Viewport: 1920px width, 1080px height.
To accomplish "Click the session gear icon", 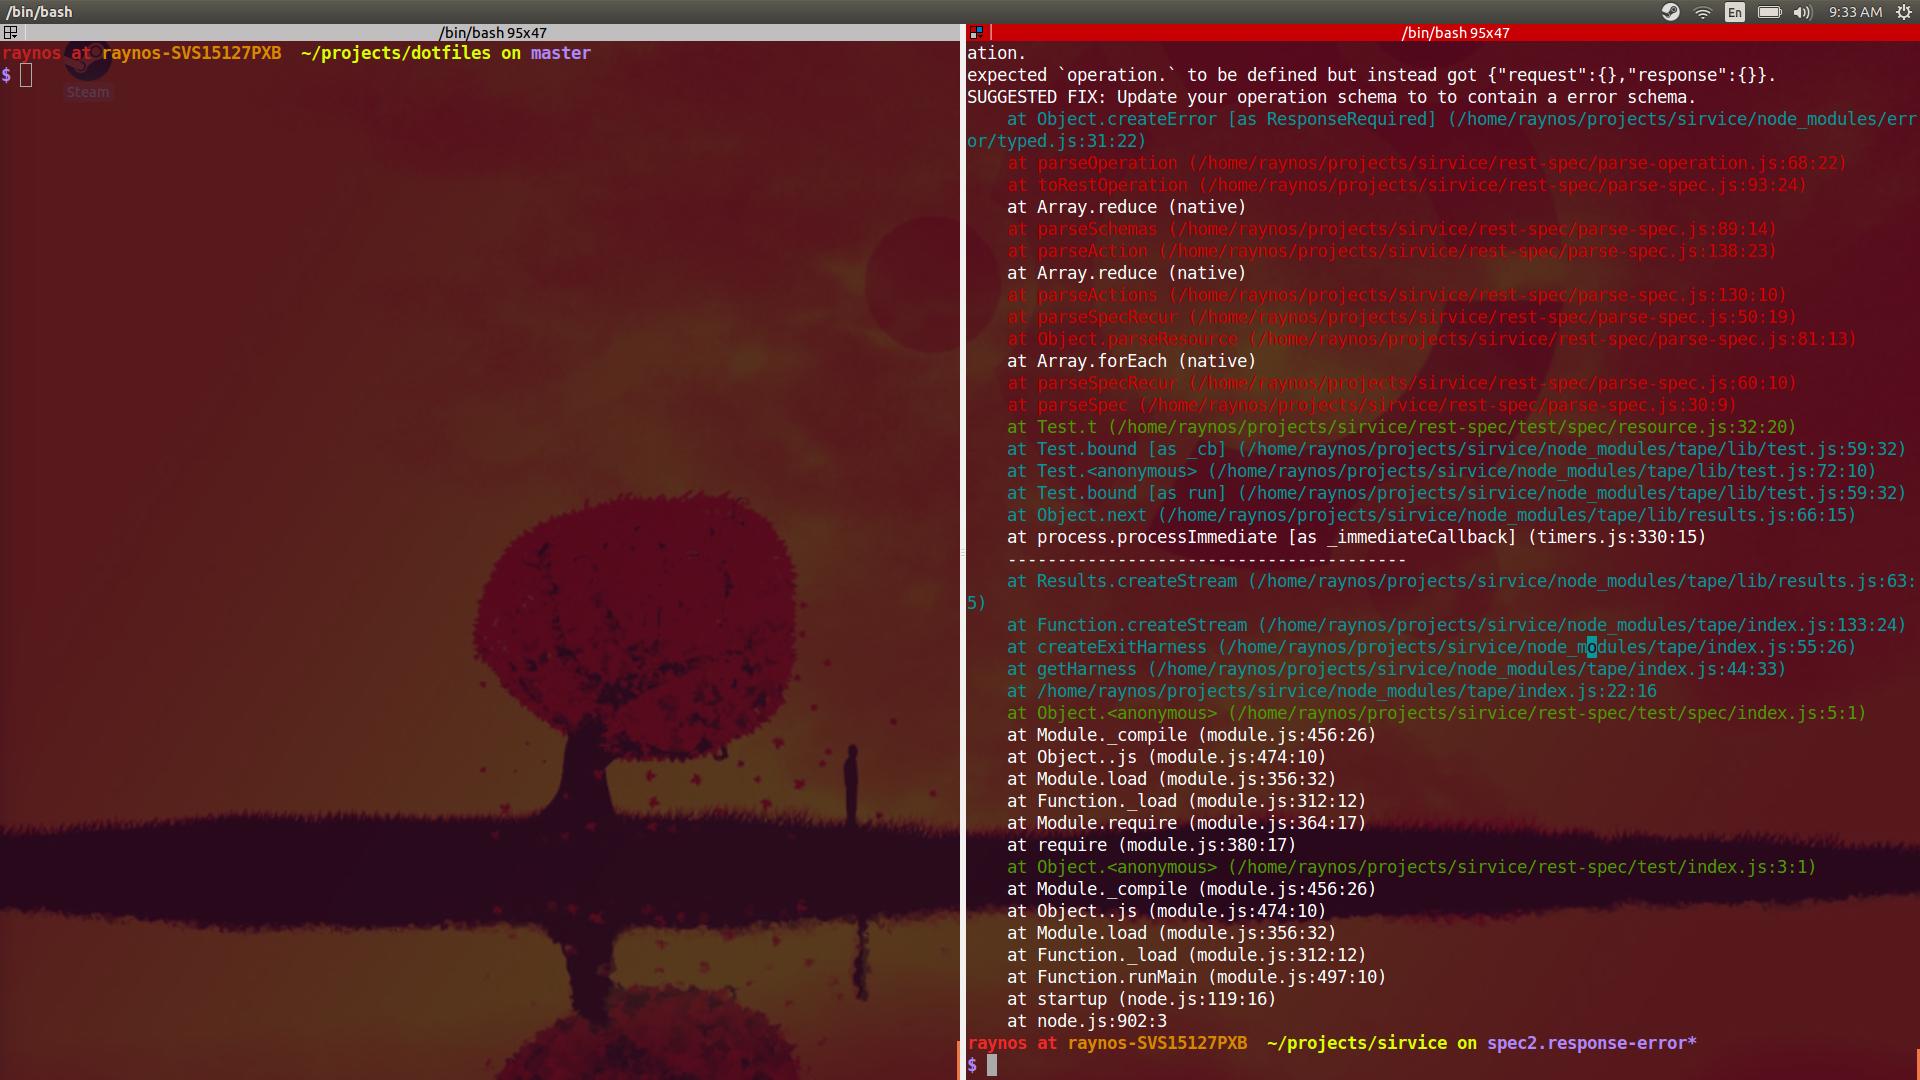I will click(x=1902, y=13).
